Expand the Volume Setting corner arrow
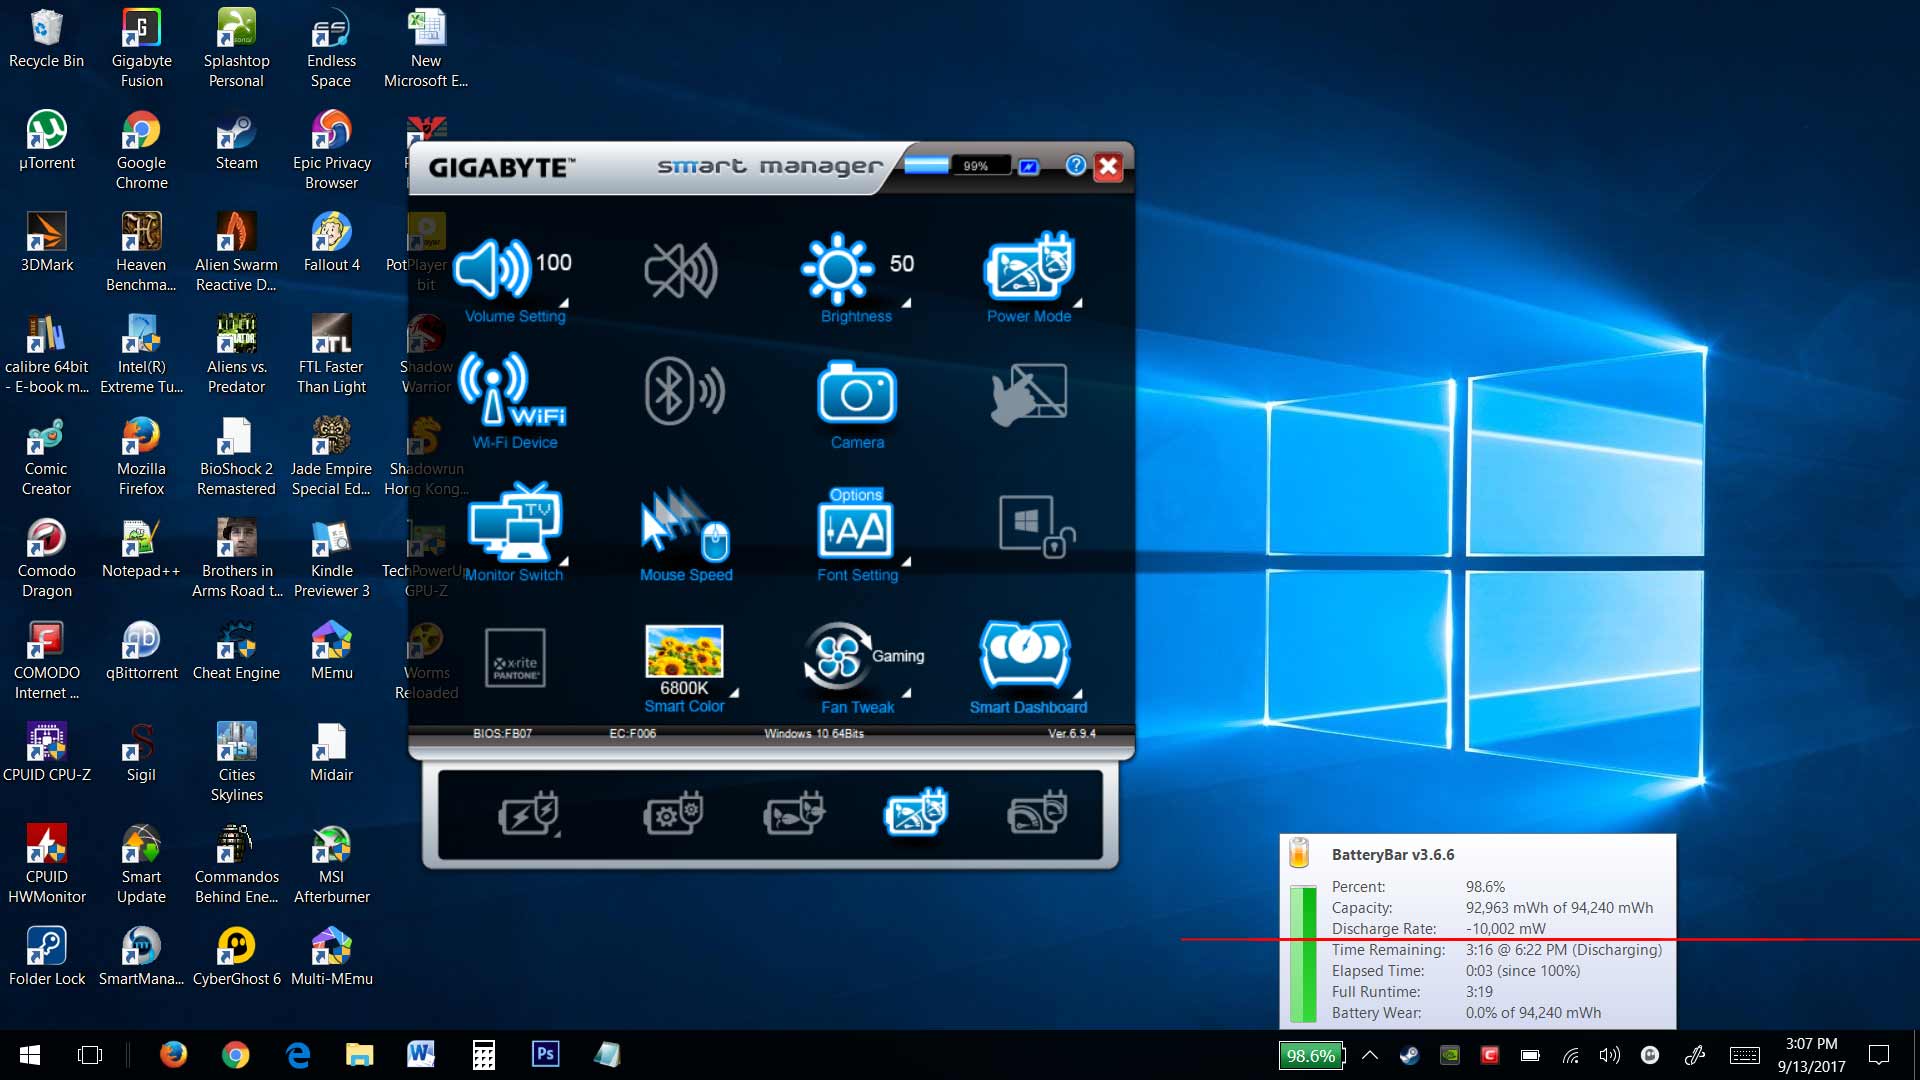This screenshot has height=1080, width=1920. pos(564,302)
